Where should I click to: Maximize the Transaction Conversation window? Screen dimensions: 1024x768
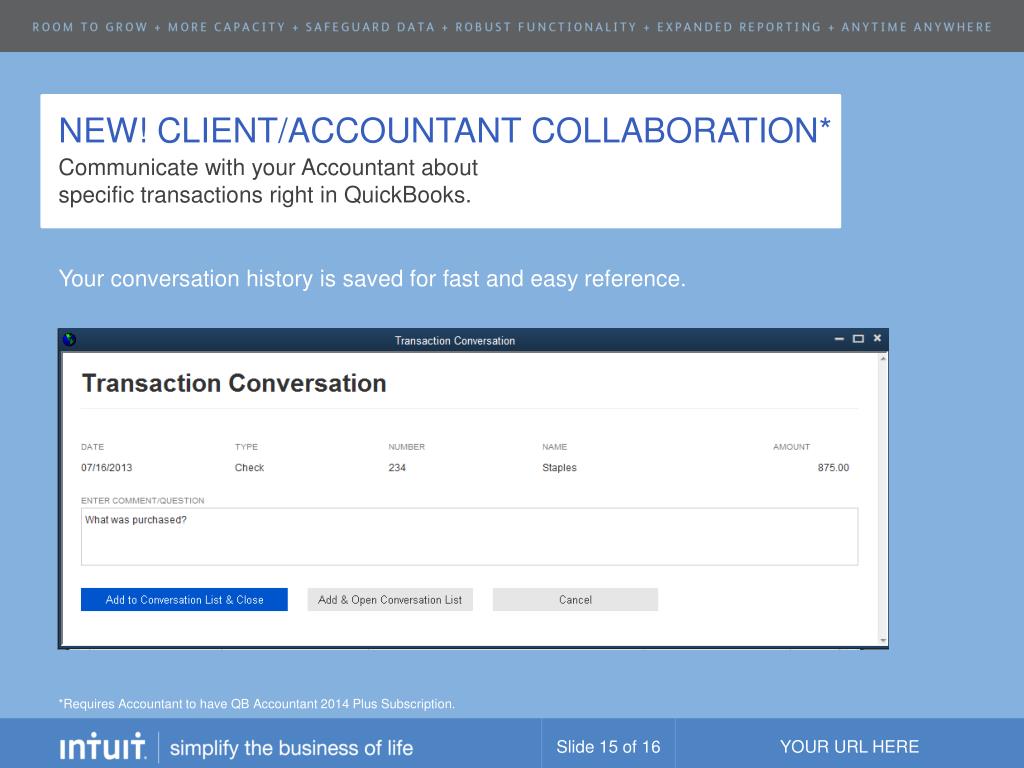coord(858,338)
